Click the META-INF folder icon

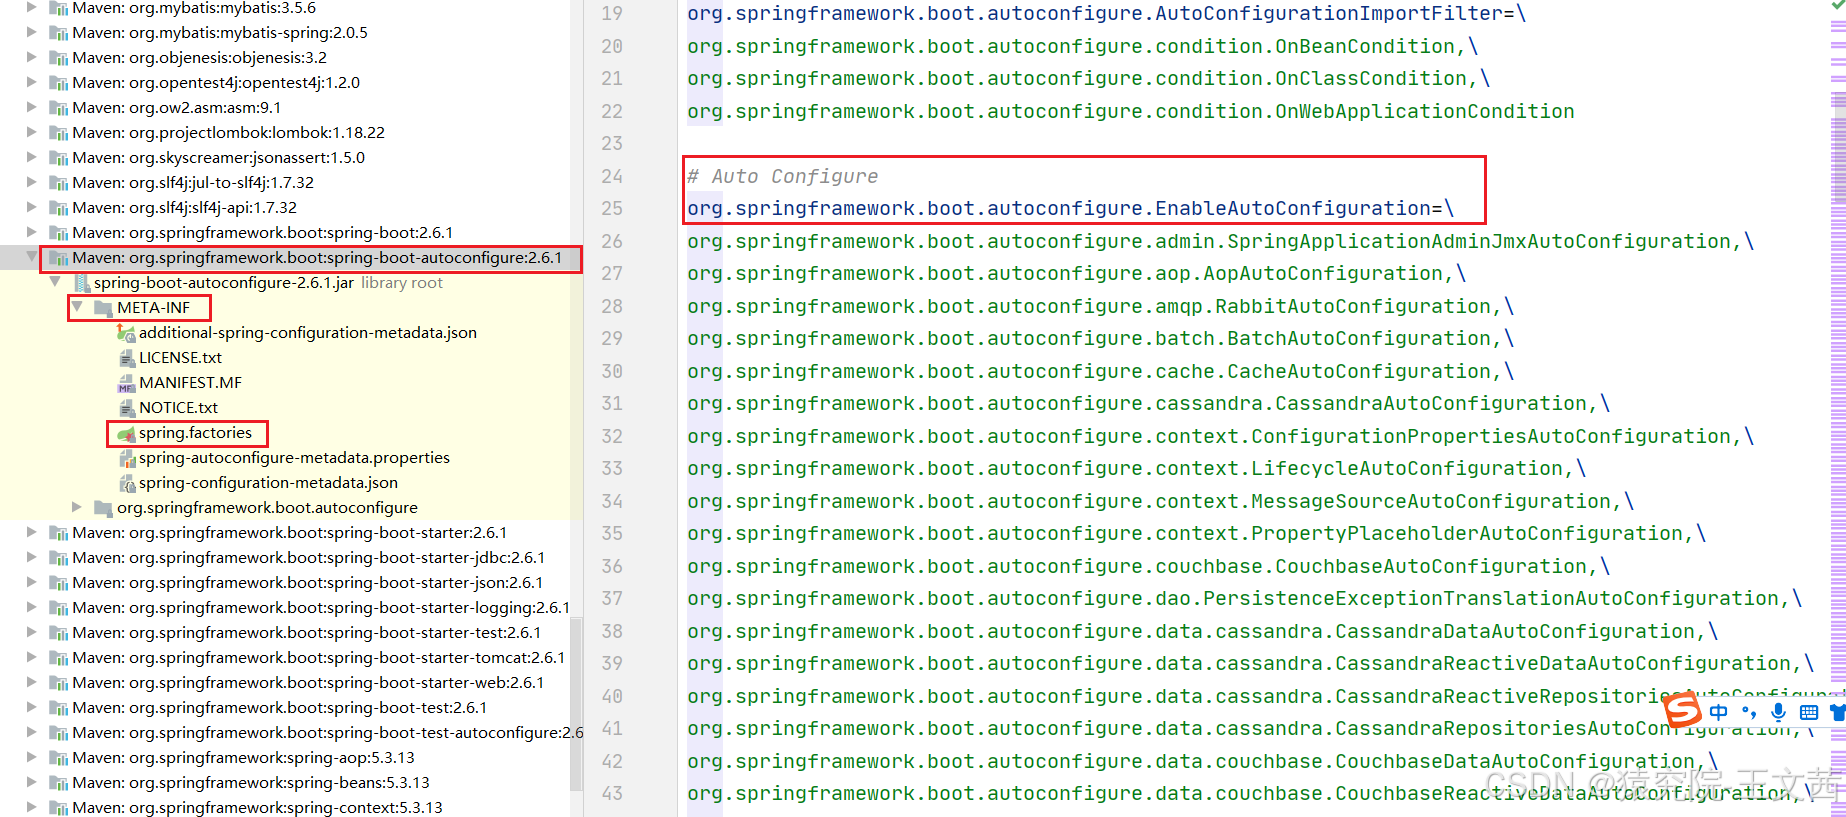click(x=103, y=308)
